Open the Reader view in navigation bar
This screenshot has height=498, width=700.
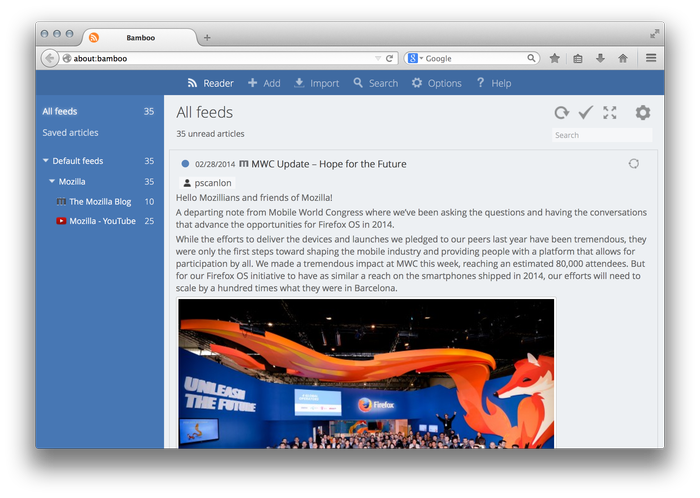pos(210,83)
